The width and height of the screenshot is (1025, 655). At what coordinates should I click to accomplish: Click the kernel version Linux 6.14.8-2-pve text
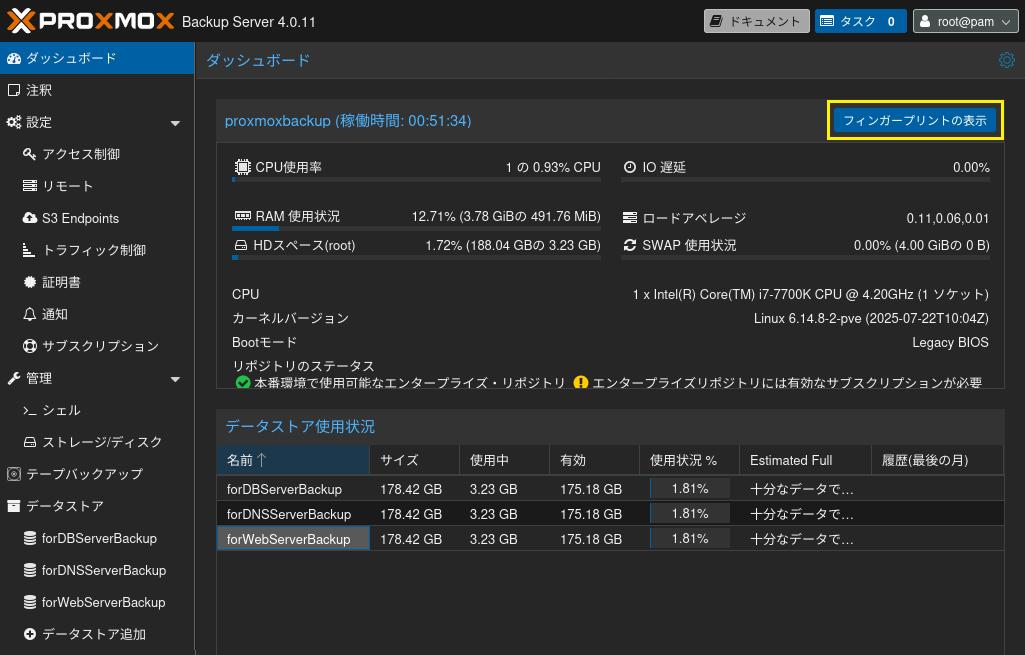tap(871, 318)
